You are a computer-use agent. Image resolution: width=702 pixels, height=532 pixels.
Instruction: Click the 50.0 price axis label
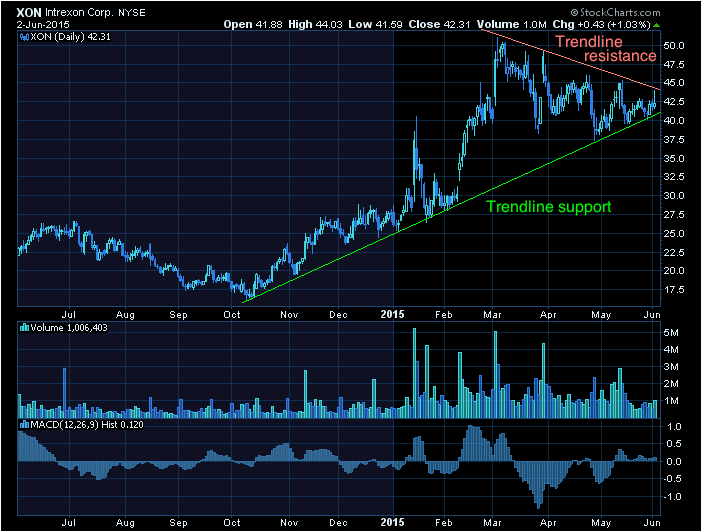pyautogui.click(x=674, y=46)
